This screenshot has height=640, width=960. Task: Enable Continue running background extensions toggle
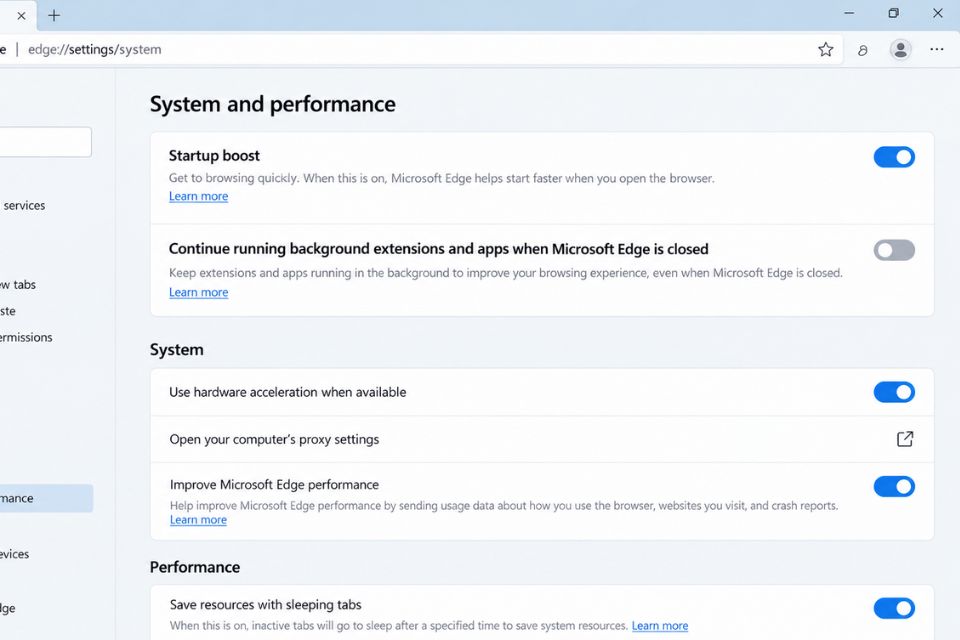click(894, 250)
